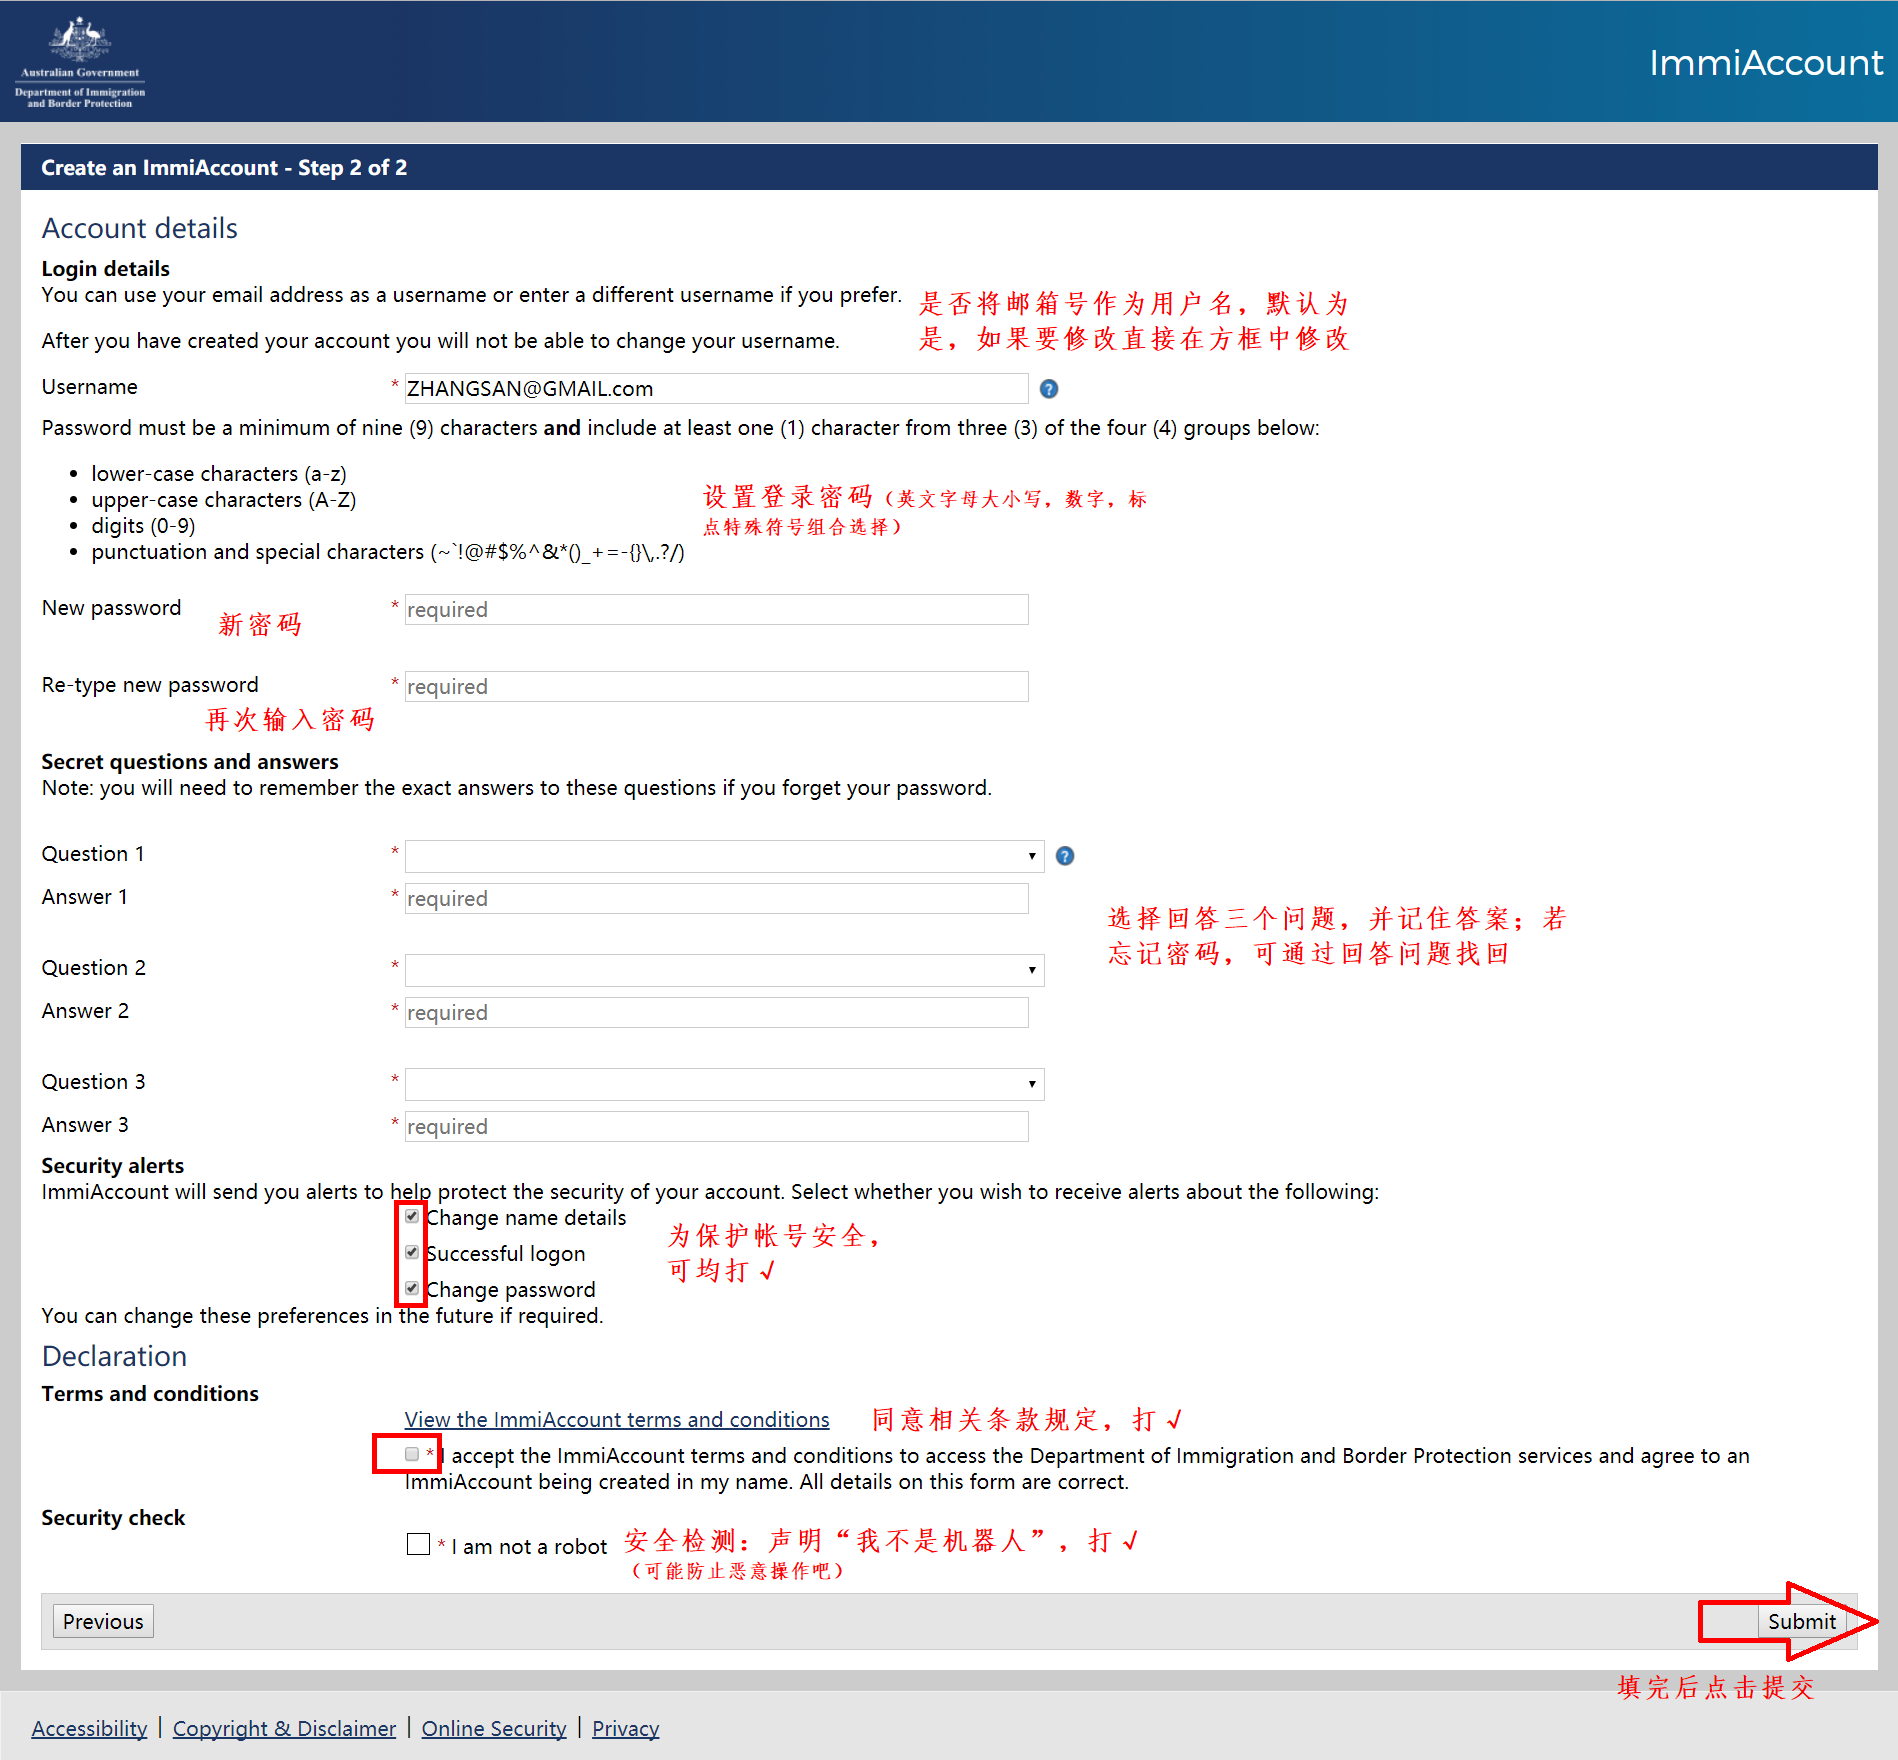
Task: Click the help icon beside Question 1
Action: [x=1065, y=856]
